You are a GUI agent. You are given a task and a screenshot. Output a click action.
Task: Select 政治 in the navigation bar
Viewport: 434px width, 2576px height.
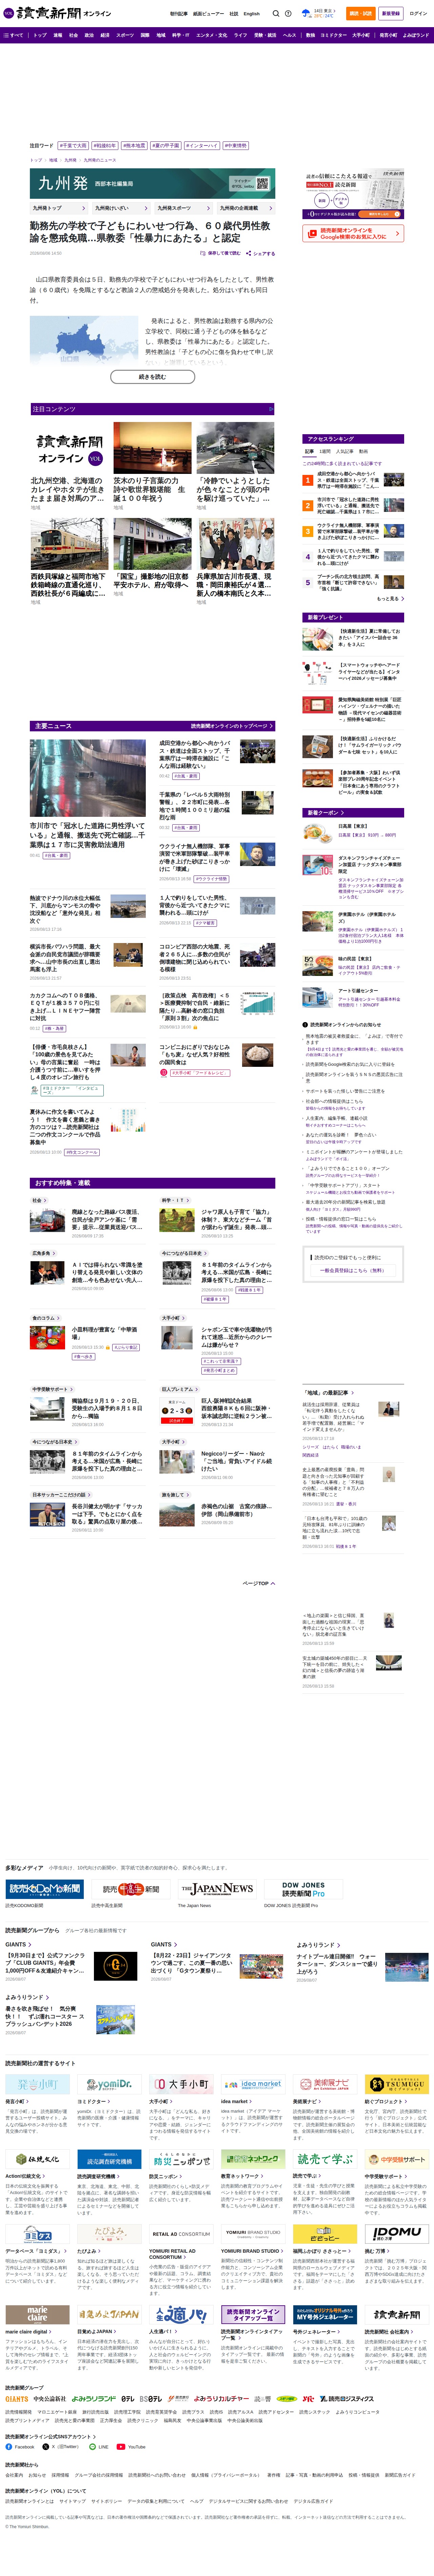[x=89, y=35]
